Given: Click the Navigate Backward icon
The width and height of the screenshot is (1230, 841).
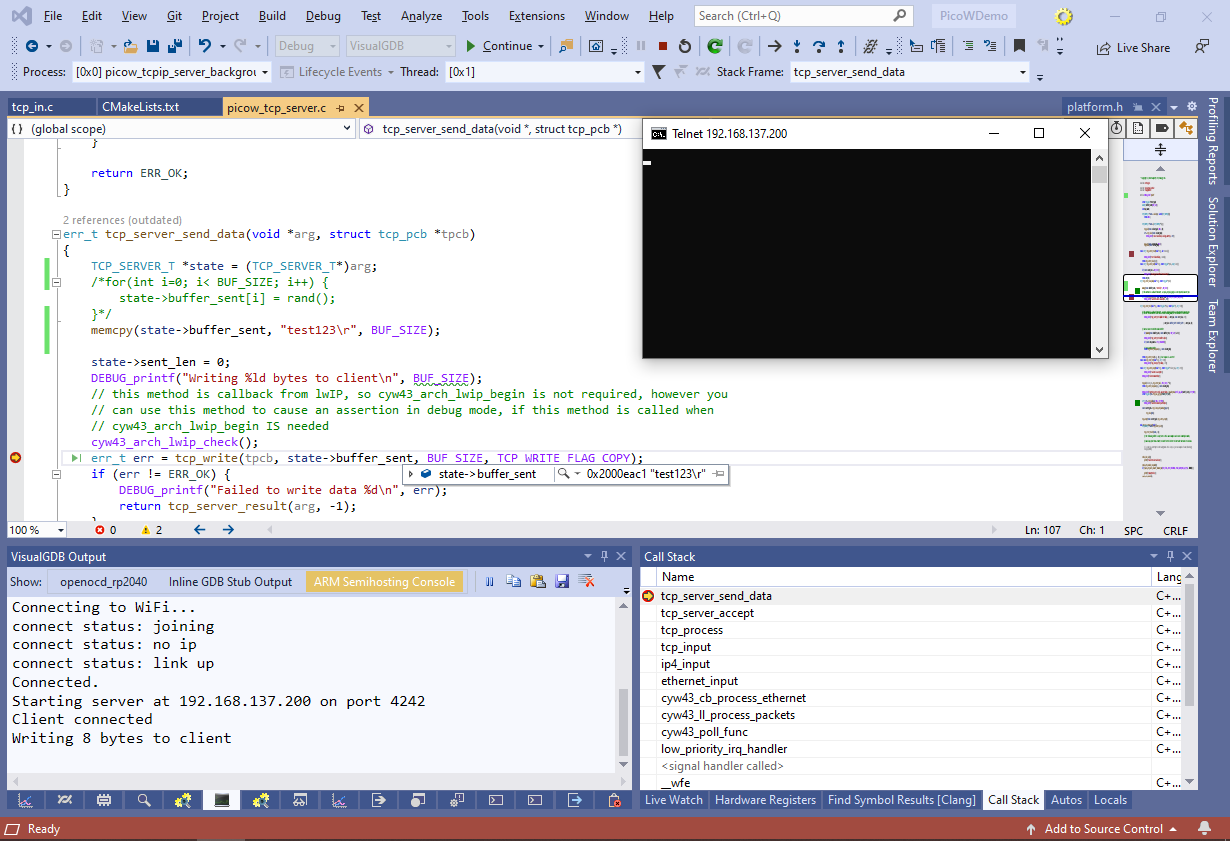Looking at the screenshot, I should click(32, 46).
